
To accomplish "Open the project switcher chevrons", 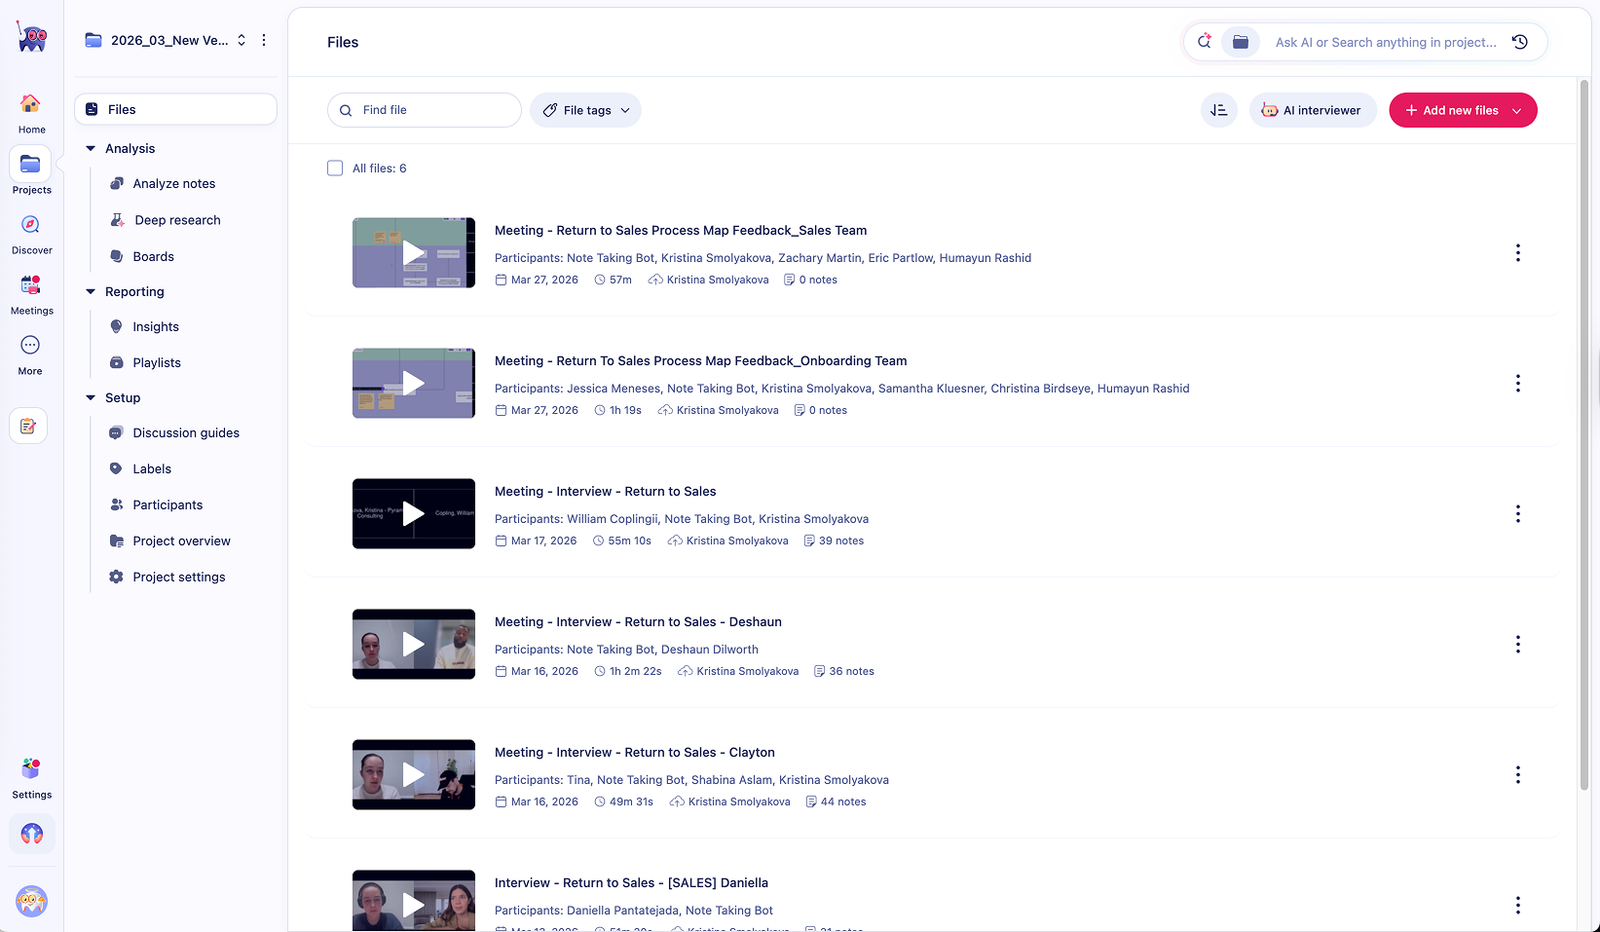I will coord(242,40).
